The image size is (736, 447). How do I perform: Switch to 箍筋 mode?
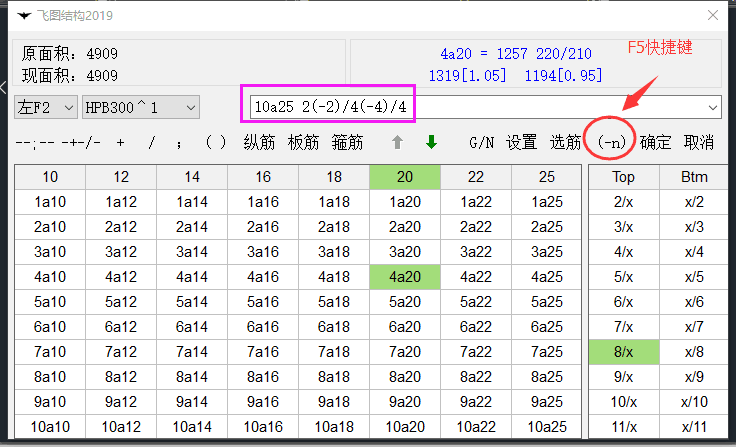347,142
